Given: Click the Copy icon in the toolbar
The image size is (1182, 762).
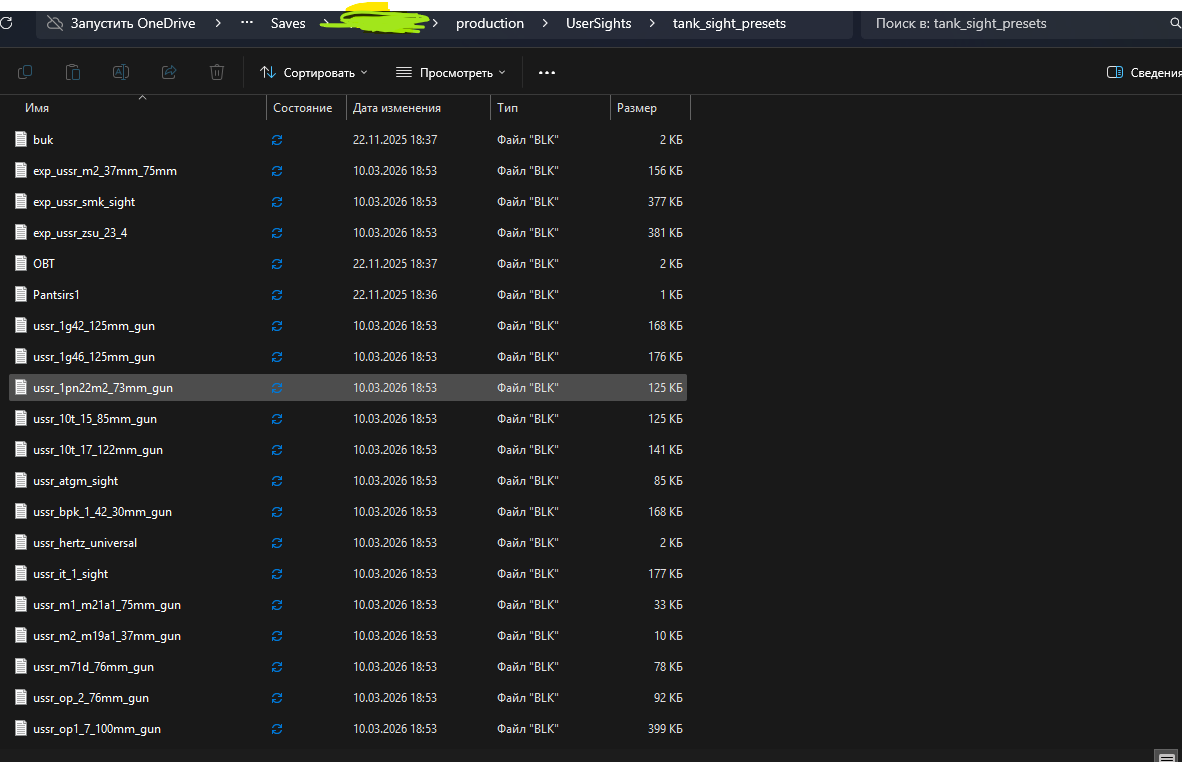Looking at the screenshot, I should pos(25,72).
